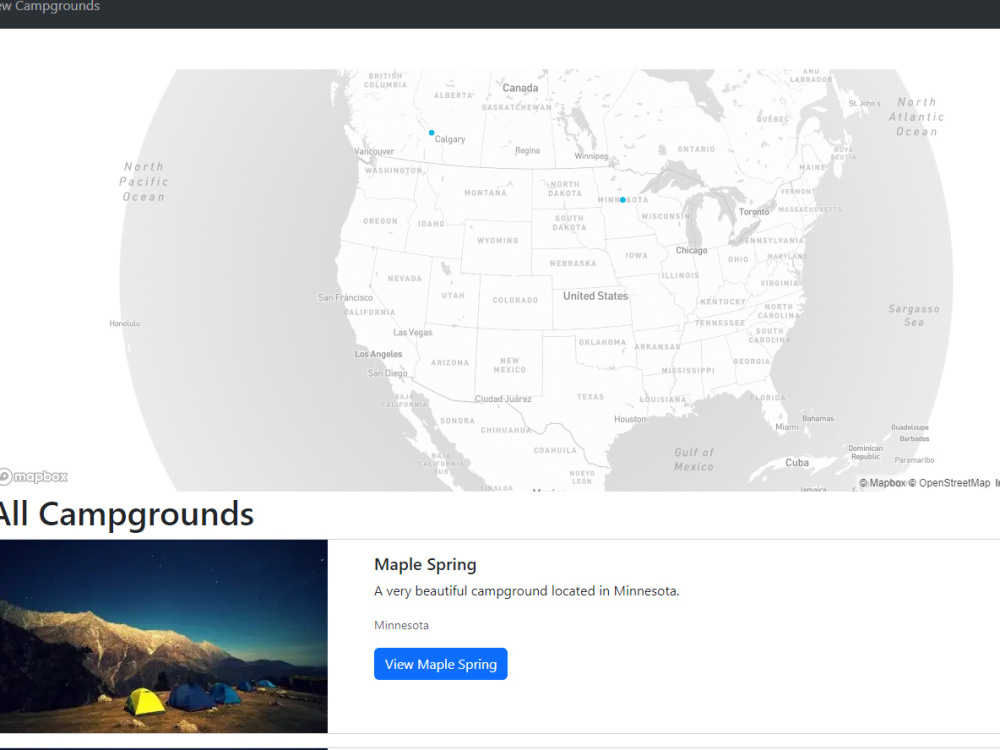Open the Maple Spring campground thumbnail
The image size is (1000, 750).
(x=164, y=636)
